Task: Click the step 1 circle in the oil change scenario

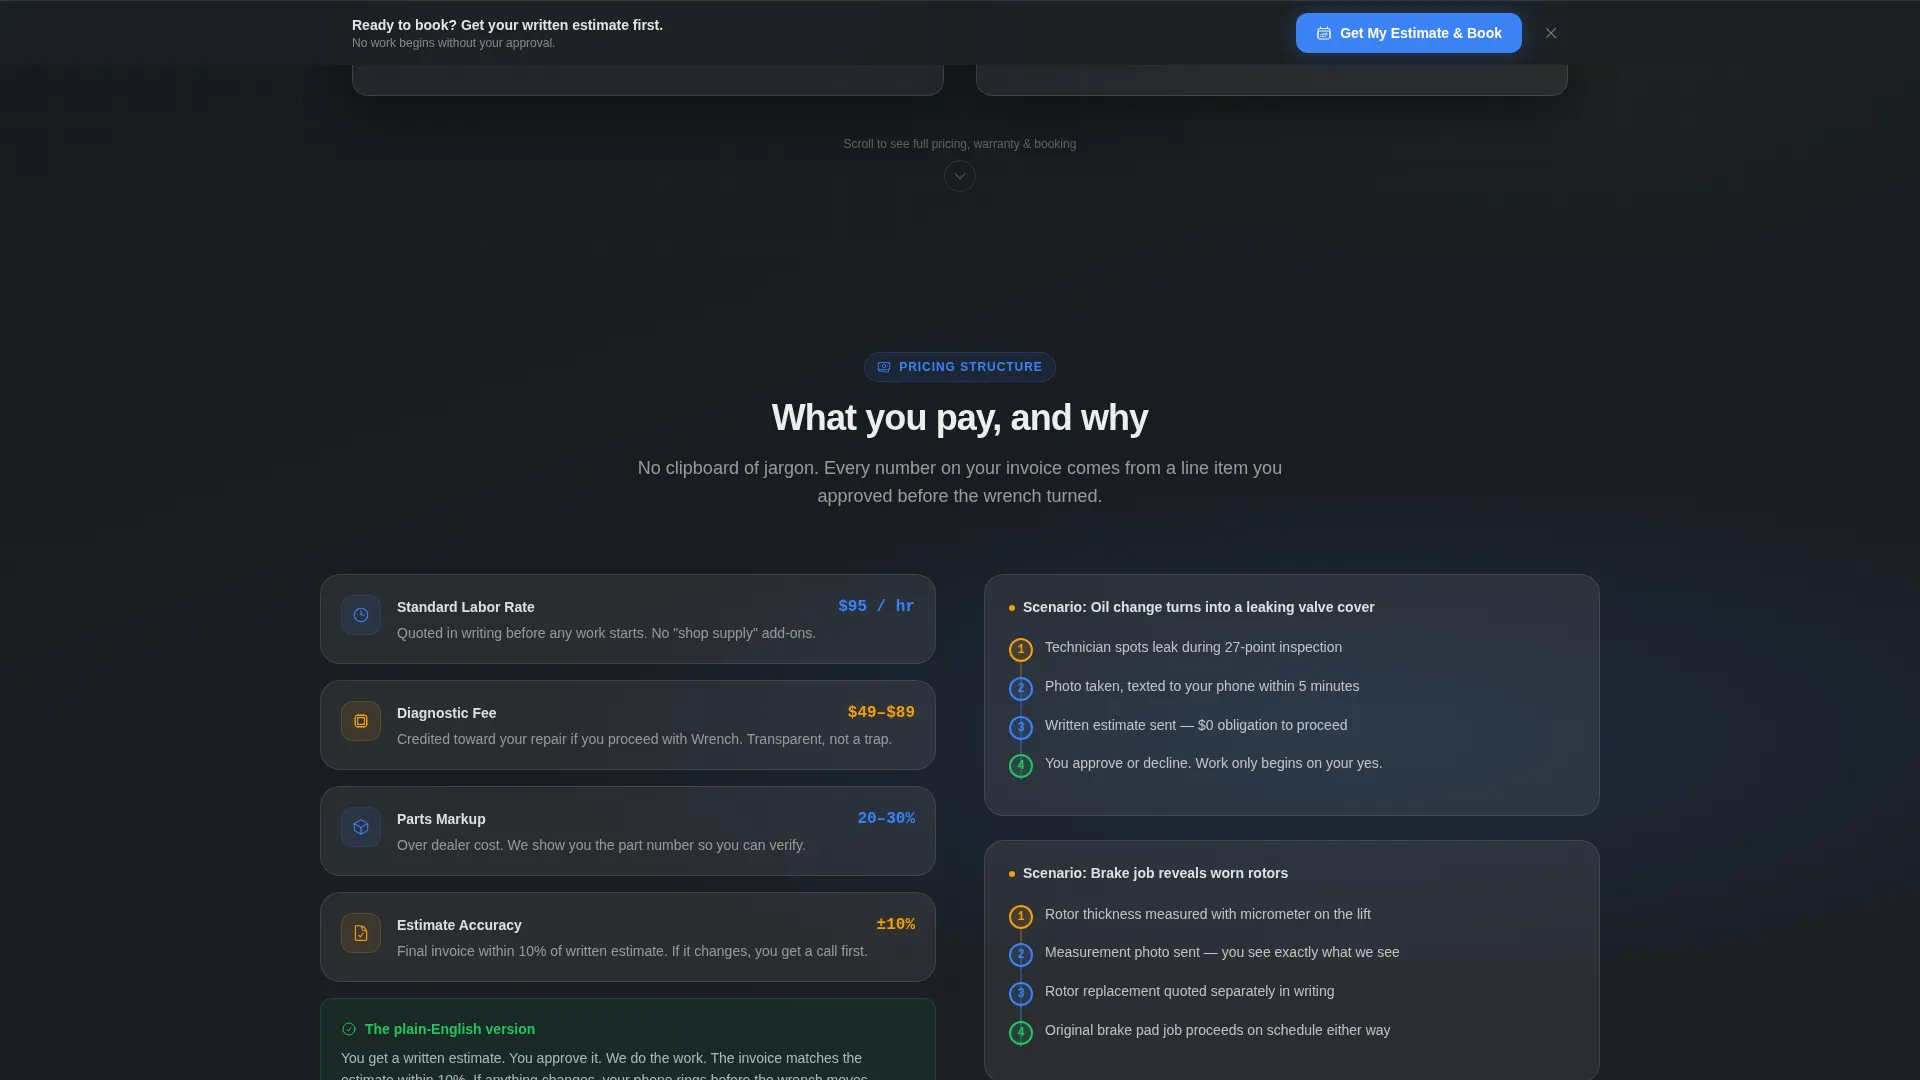Action: pos(1021,650)
